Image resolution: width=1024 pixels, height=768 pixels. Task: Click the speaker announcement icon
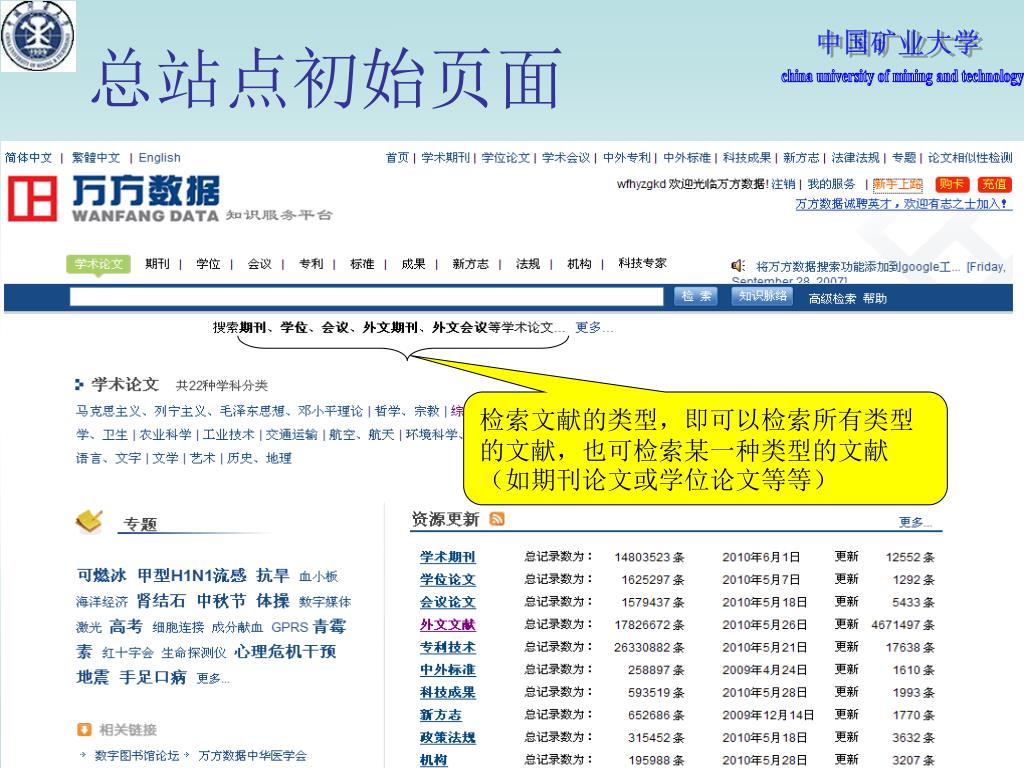coord(738,266)
